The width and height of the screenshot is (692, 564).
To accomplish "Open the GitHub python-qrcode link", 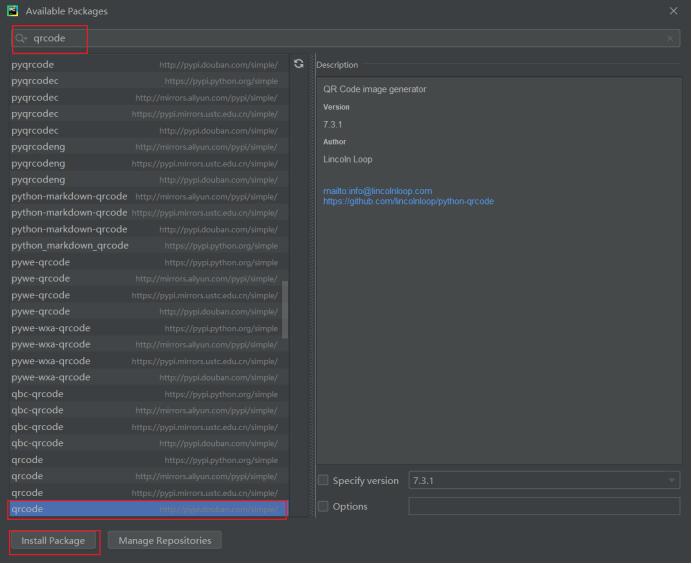I will tap(408, 201).
